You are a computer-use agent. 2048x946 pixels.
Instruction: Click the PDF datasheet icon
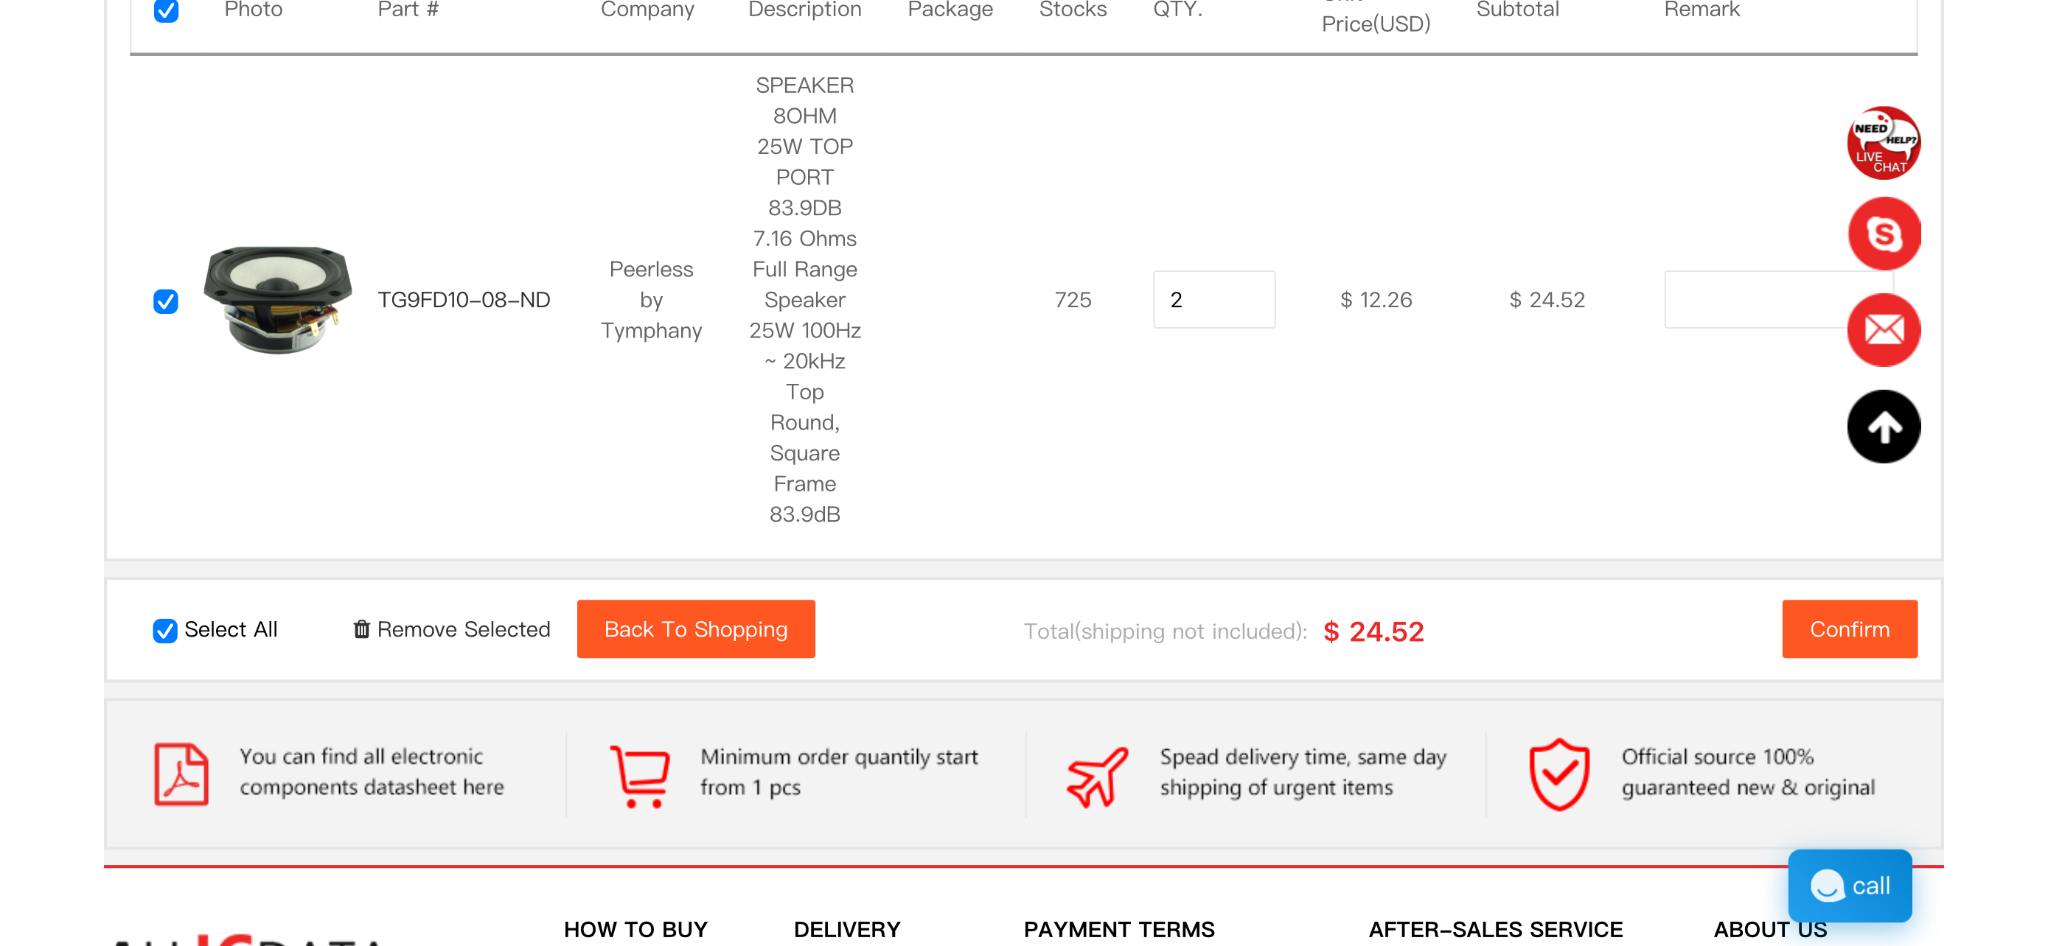181,774
